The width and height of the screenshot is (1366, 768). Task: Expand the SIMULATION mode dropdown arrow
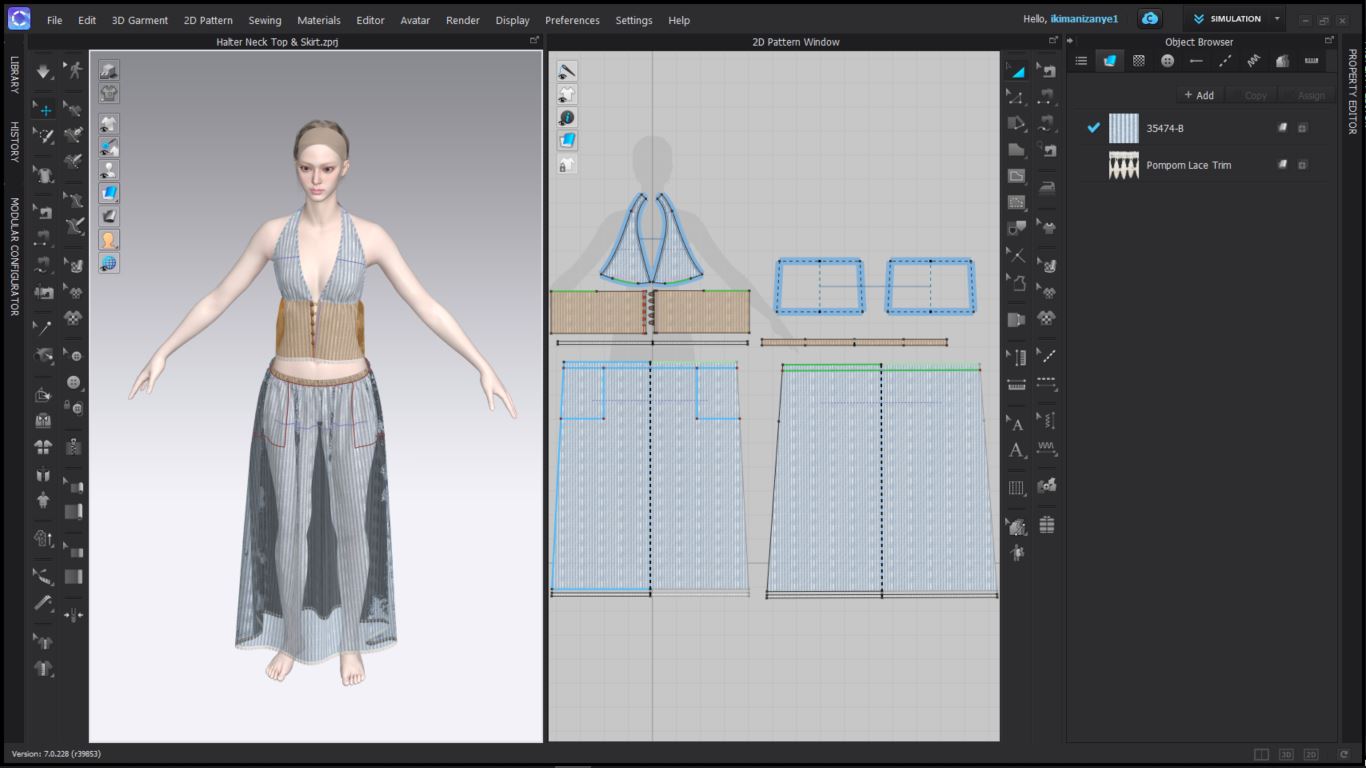point(1277,19)
